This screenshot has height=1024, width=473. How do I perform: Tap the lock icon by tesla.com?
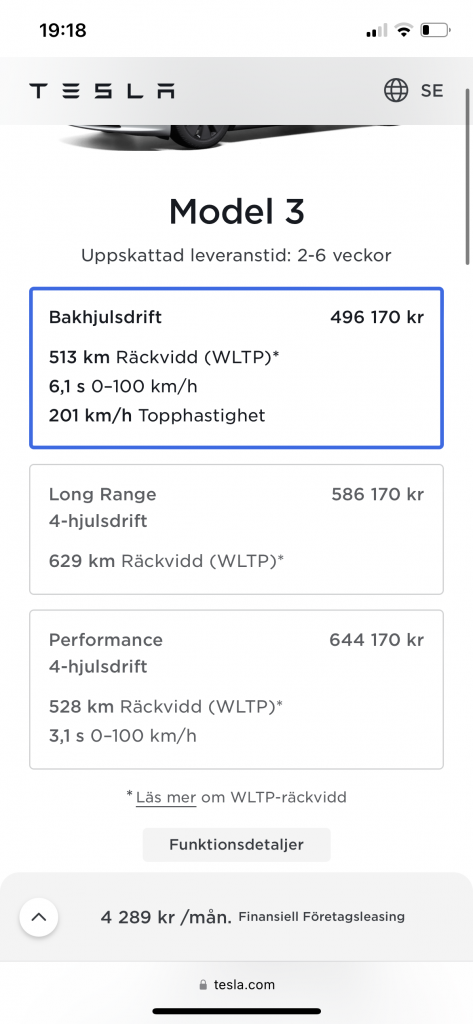tap(204, 985)
